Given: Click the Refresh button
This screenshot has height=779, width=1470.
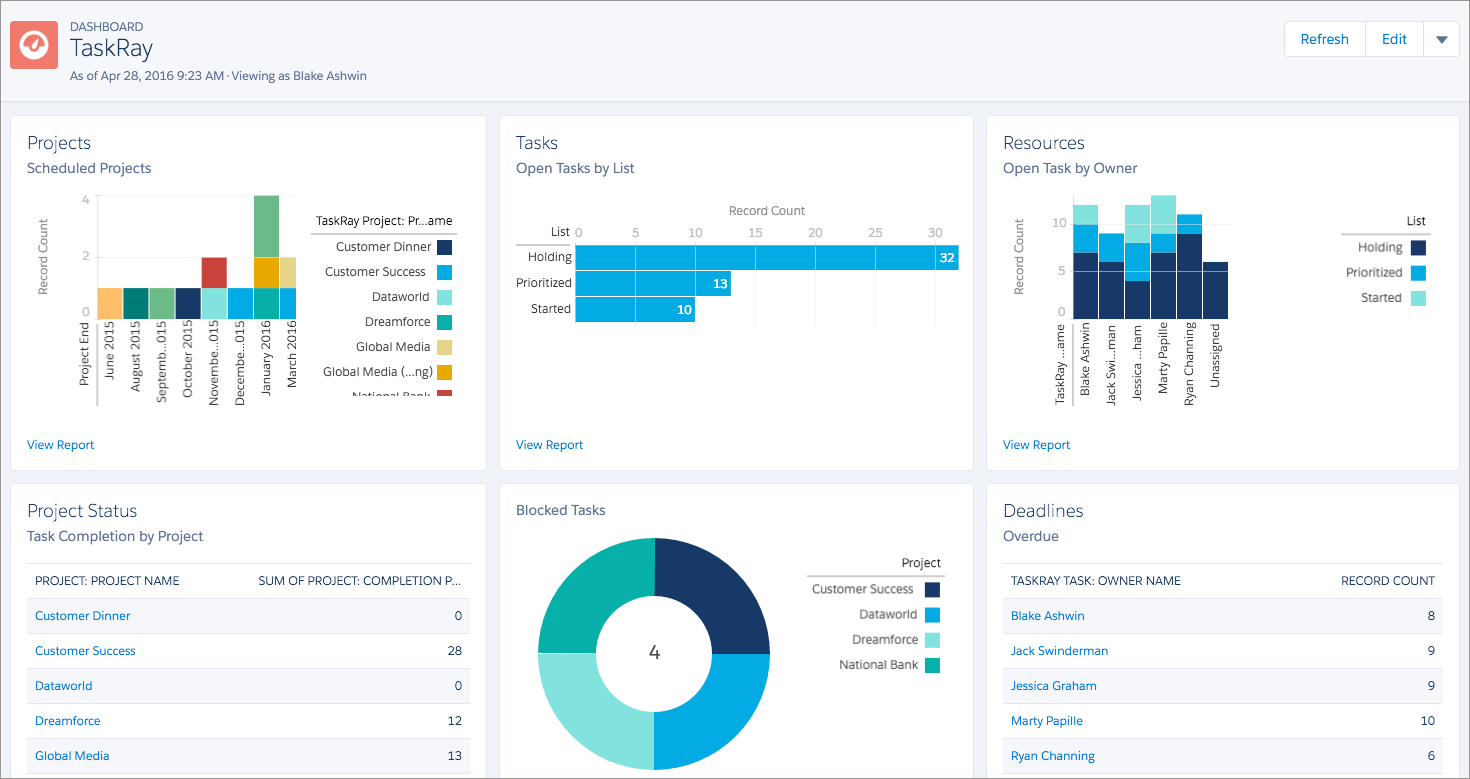Looking at the screenshot, I should (1324, 39).
